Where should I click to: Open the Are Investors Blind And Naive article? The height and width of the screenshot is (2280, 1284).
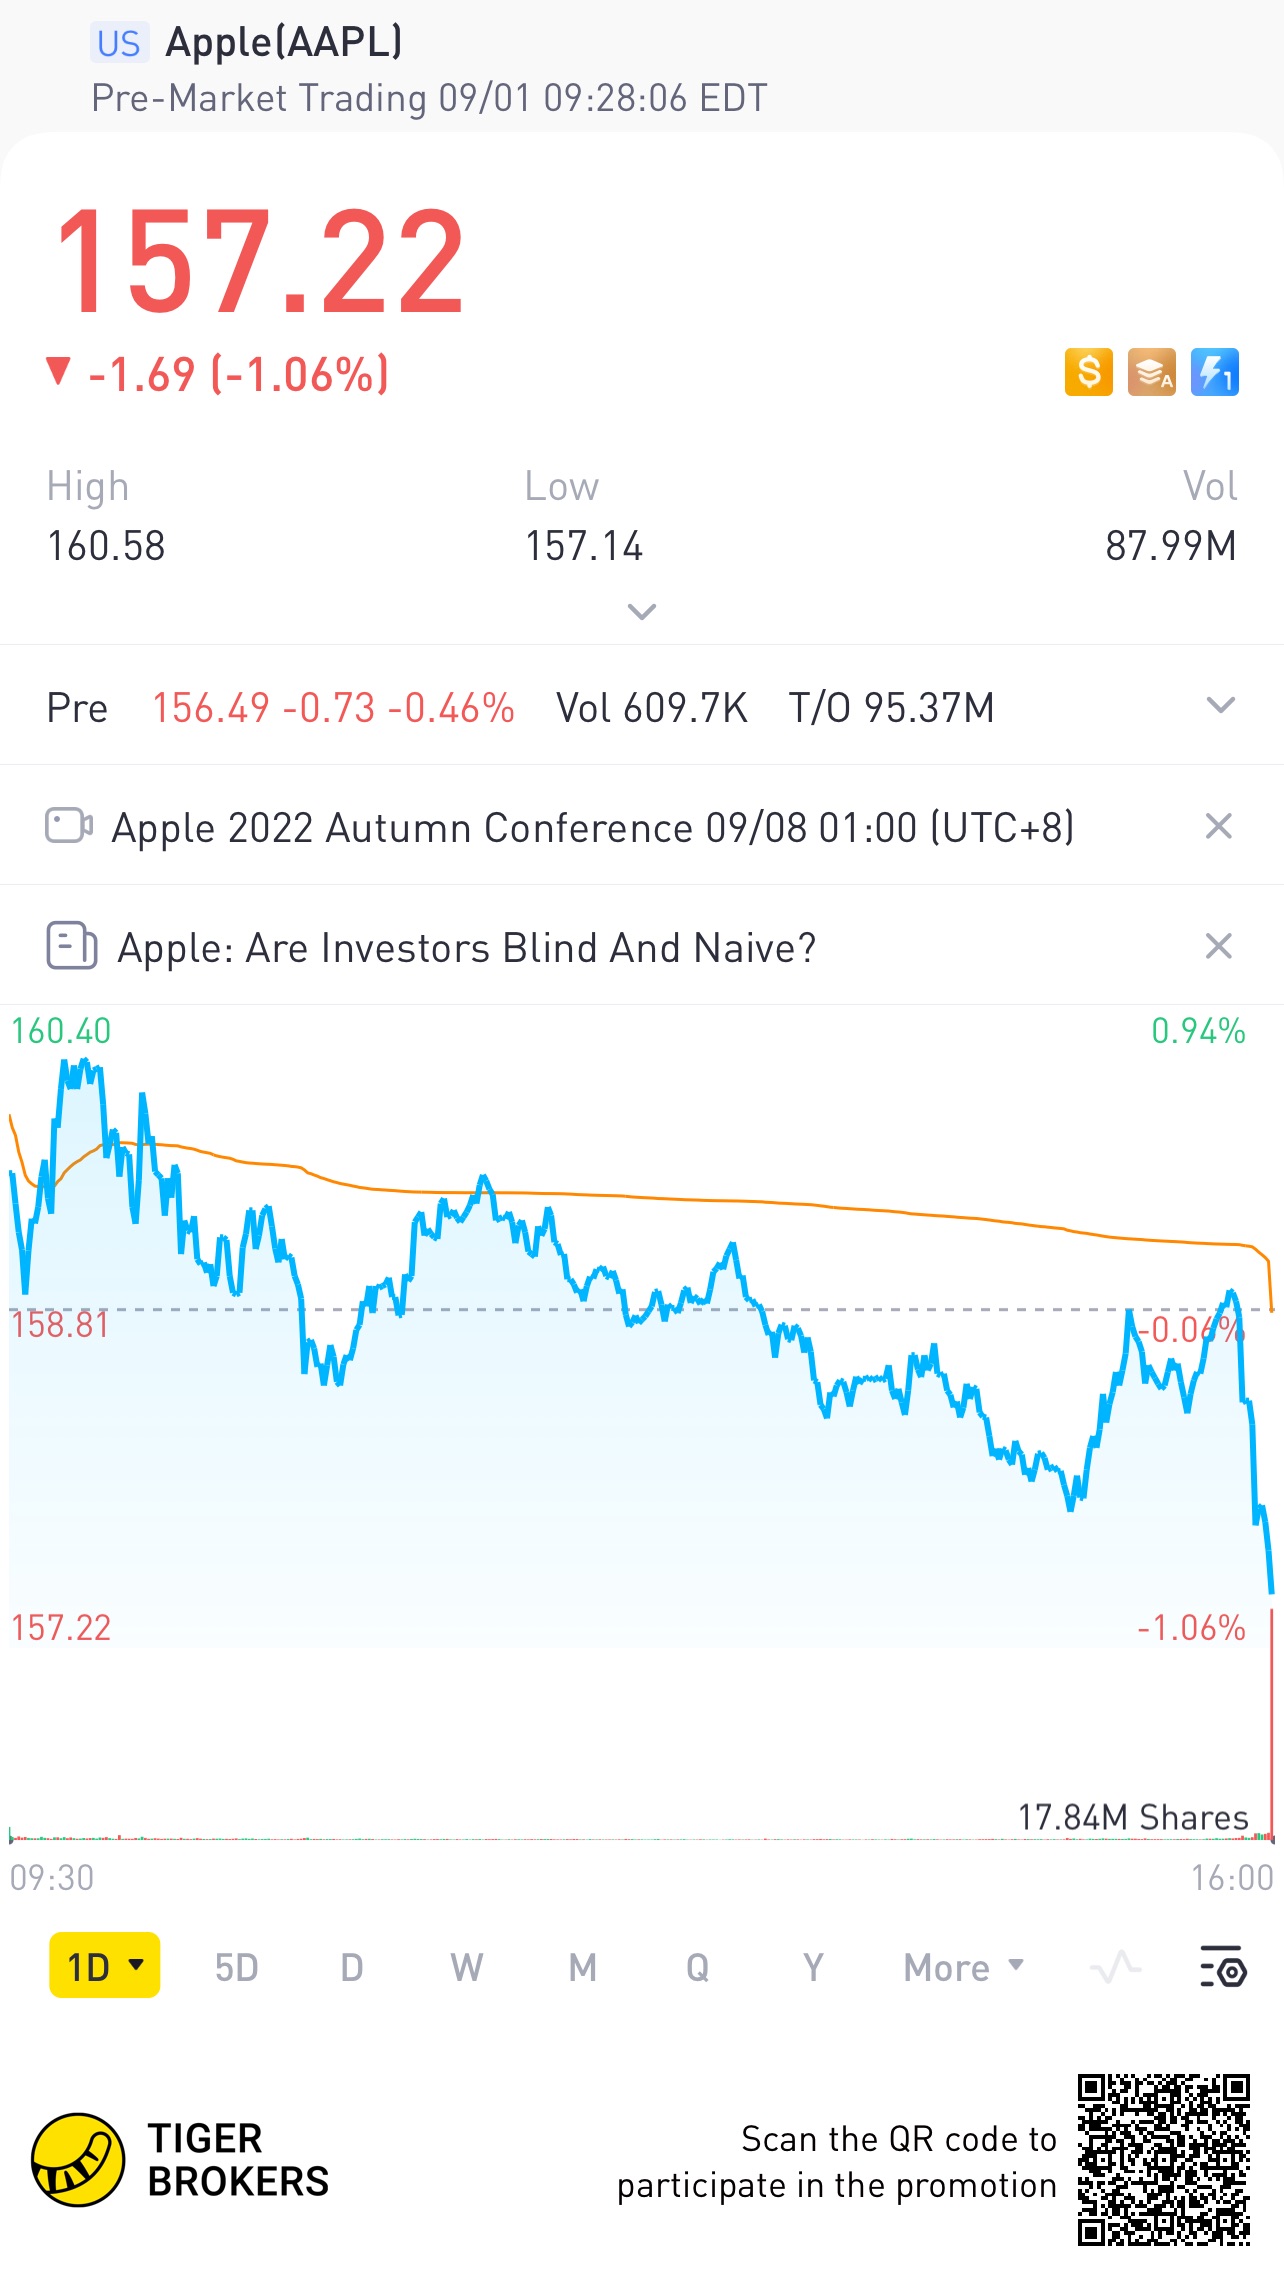click(x=466, y=948)
